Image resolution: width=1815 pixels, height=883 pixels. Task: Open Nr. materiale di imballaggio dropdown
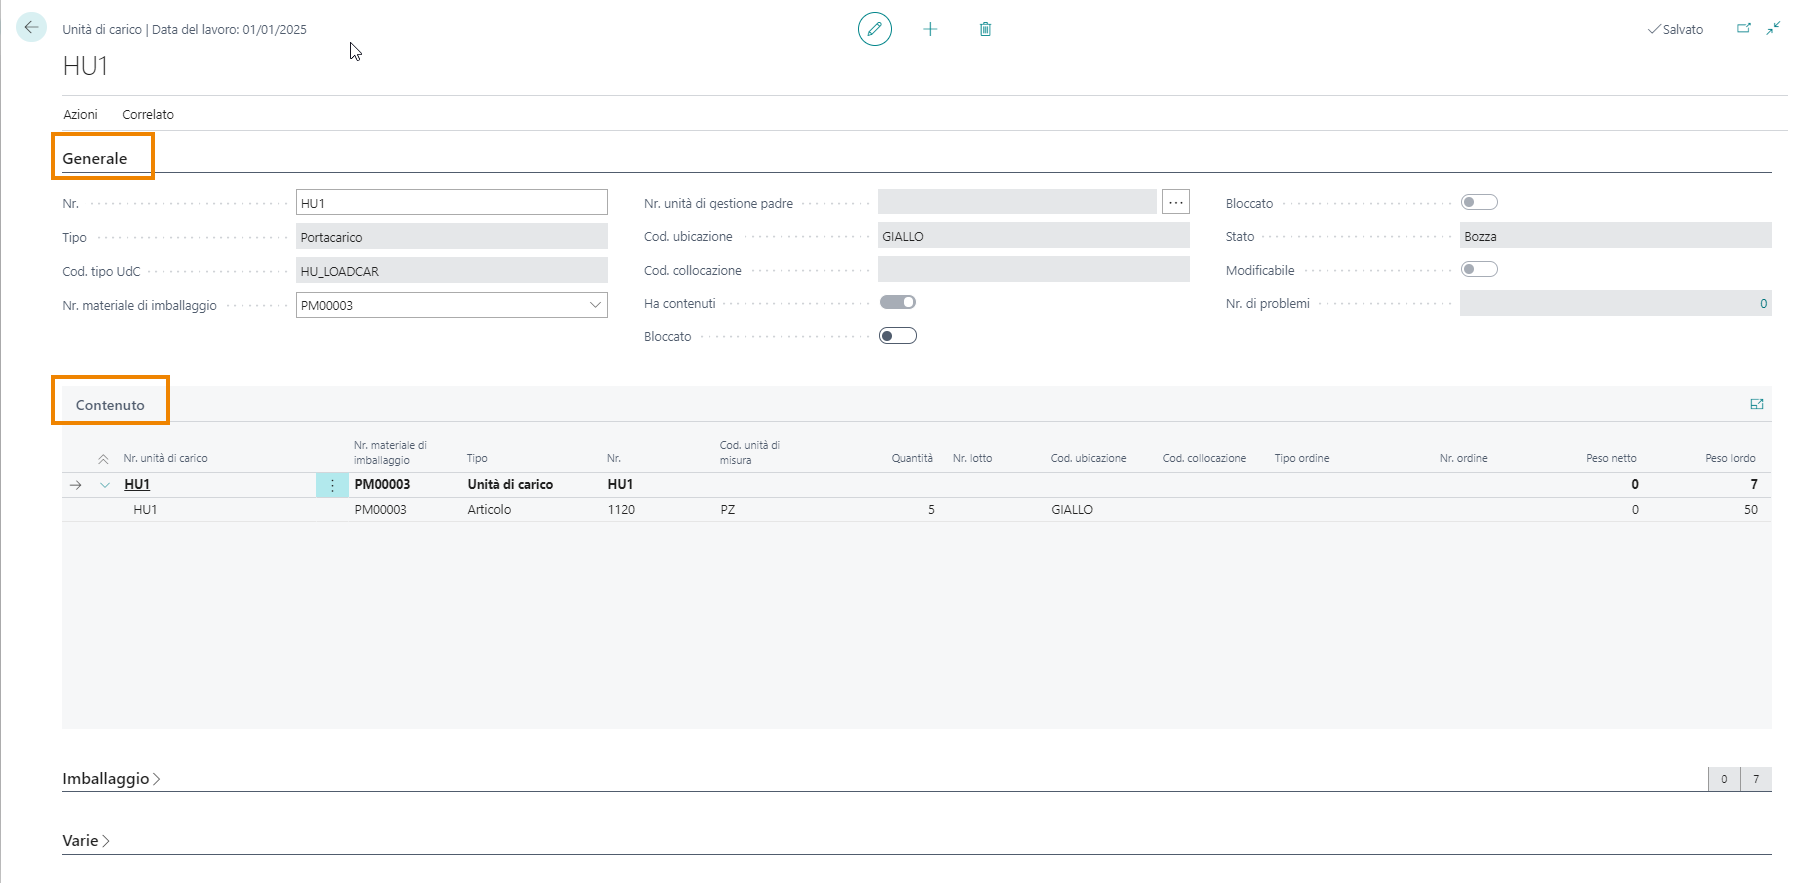[595, 305]
